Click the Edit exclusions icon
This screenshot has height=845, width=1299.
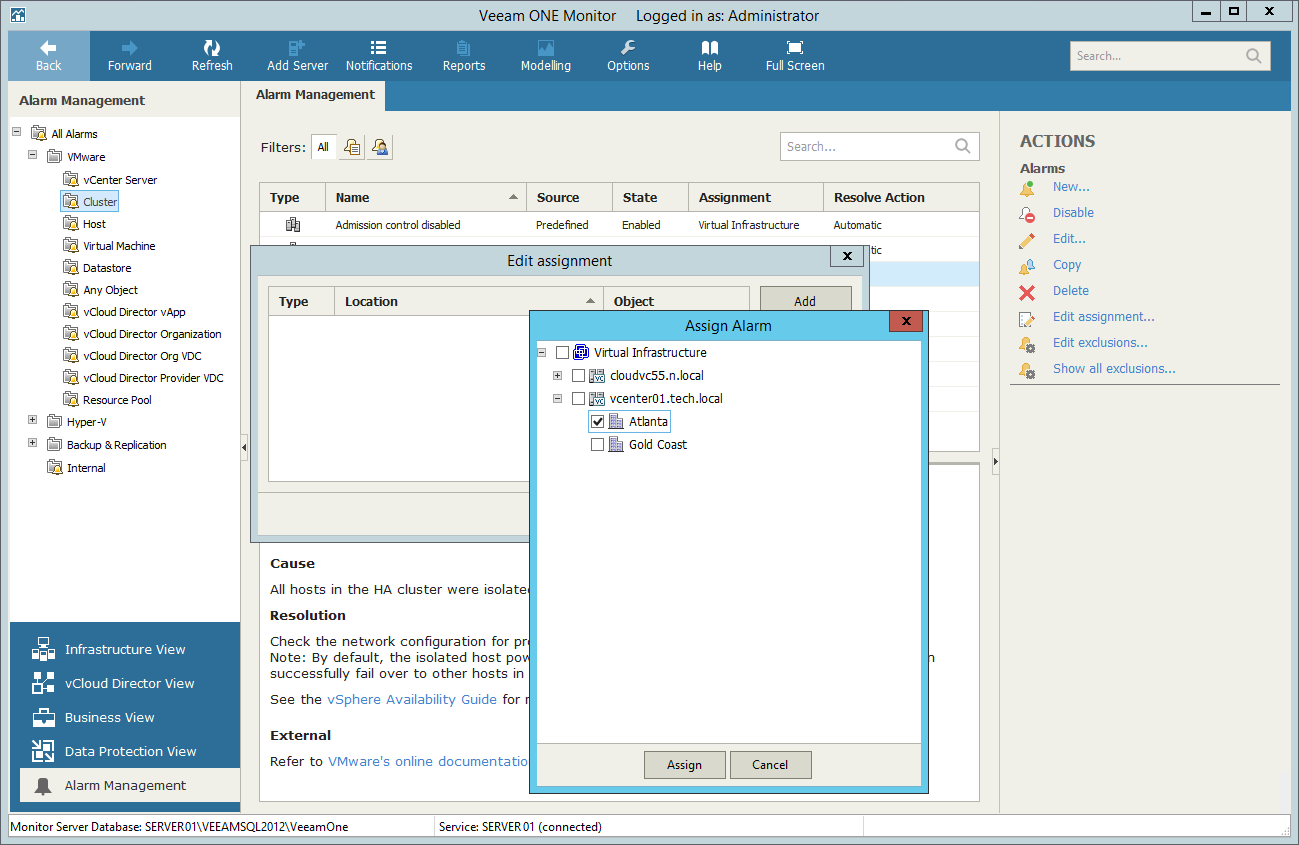pyautogui.click(x=1027, y=344)
